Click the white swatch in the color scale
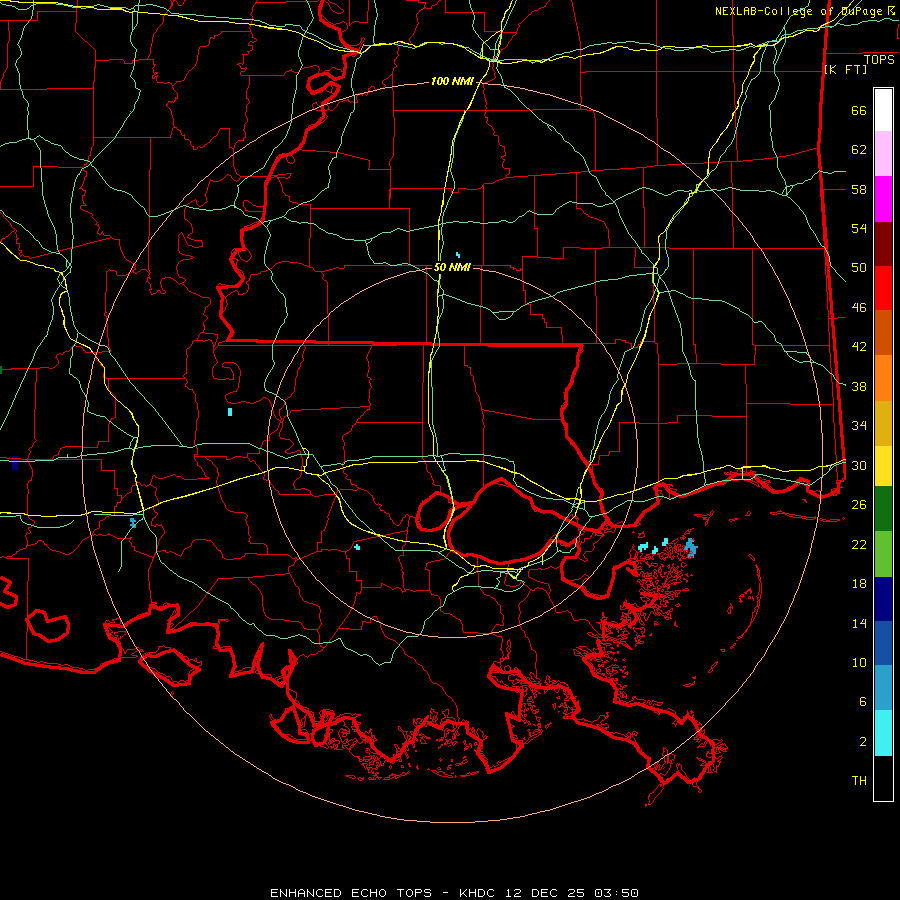This screenshot has width=900, height=900. point(883,110)
